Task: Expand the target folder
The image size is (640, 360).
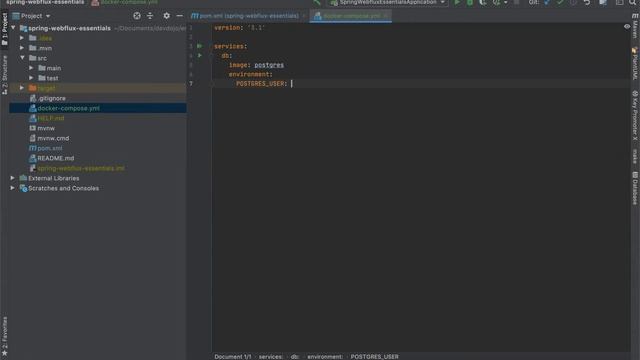Action: tap(22, 88)
